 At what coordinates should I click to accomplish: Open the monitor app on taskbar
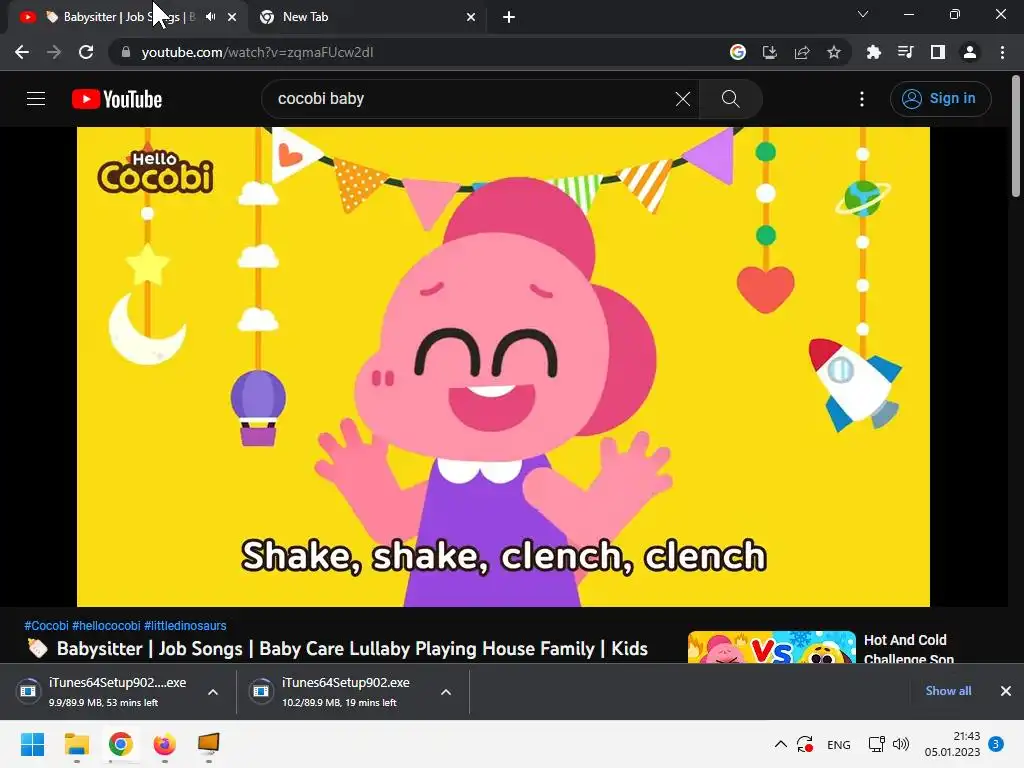pos(208,744)
